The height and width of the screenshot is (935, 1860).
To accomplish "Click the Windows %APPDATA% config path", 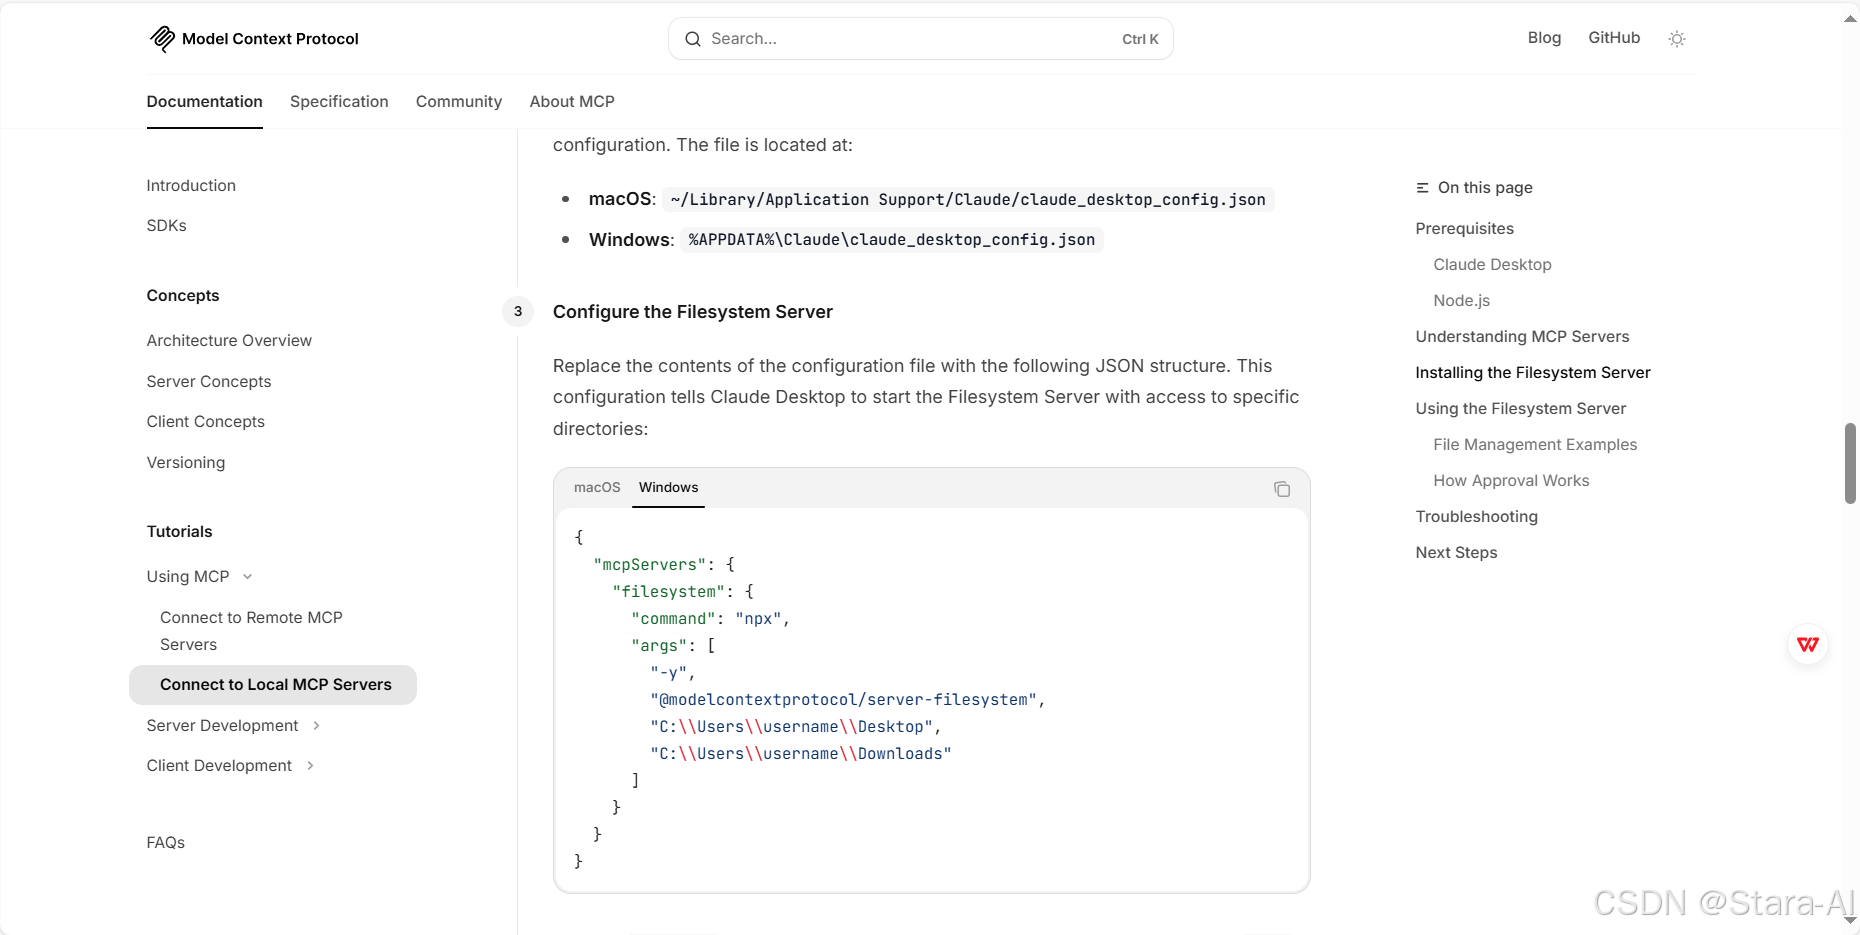I will (892, 240).
